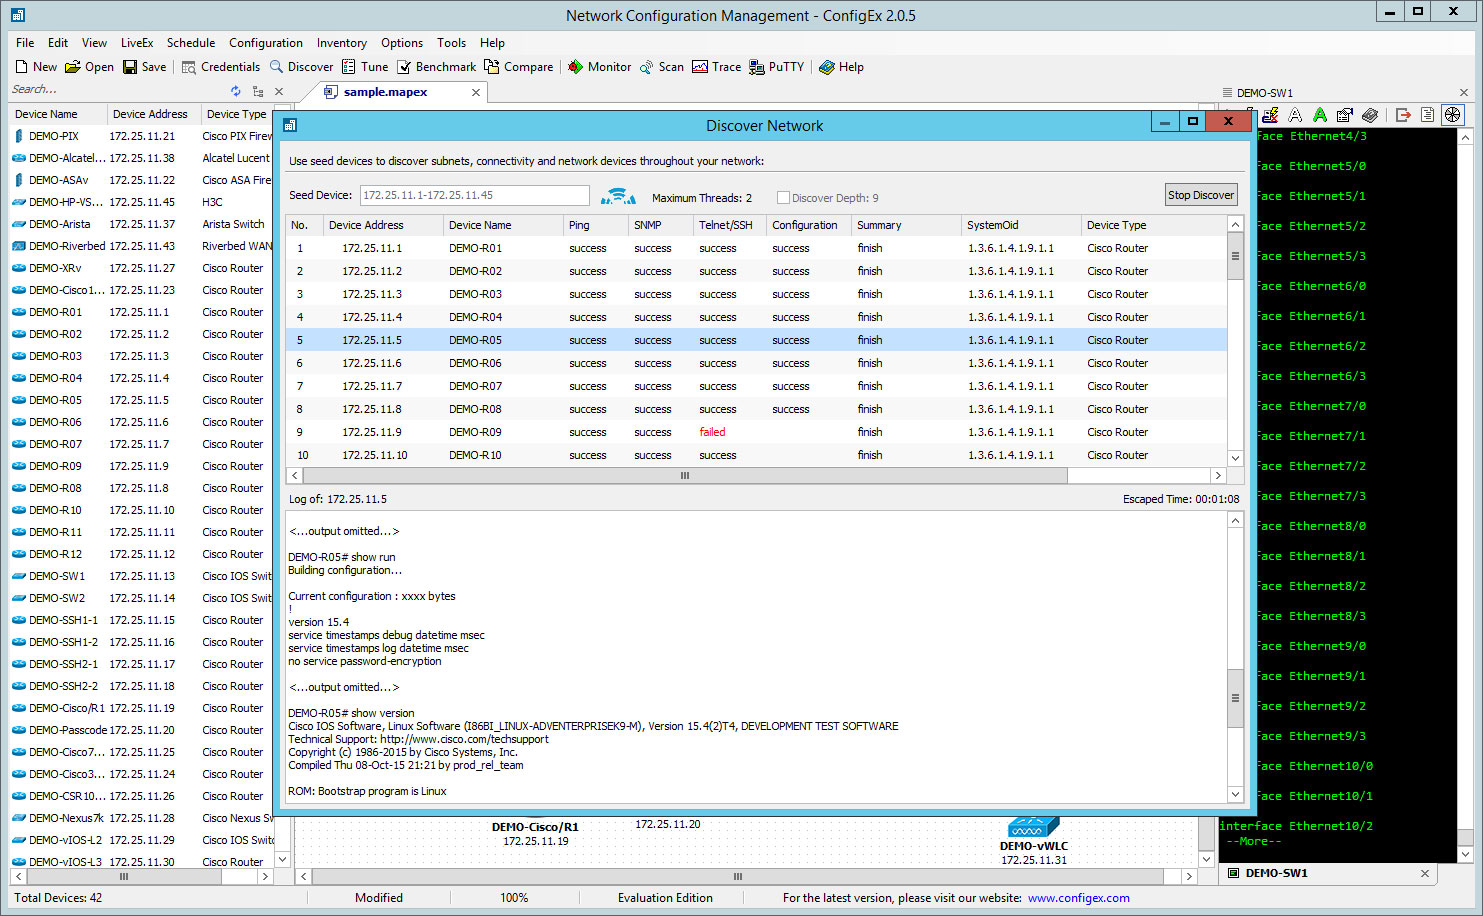Select discovery row 172.25.11.1 DEMO-R01

coord(756,248)
